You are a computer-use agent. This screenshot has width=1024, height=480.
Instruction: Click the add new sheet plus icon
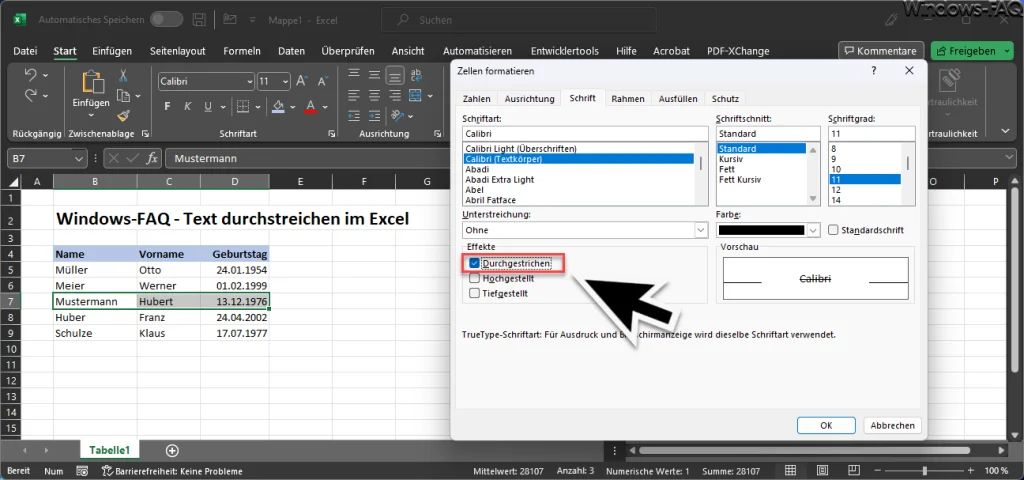(x=172, y=450)
